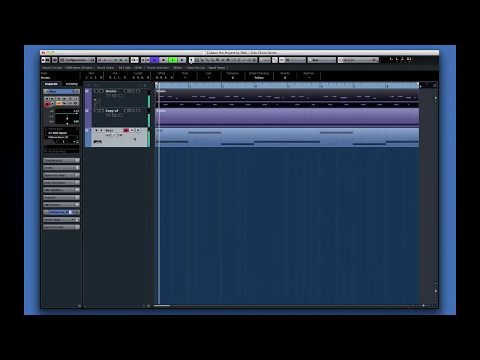Click the End value in the info line

(x=117, y=78)
